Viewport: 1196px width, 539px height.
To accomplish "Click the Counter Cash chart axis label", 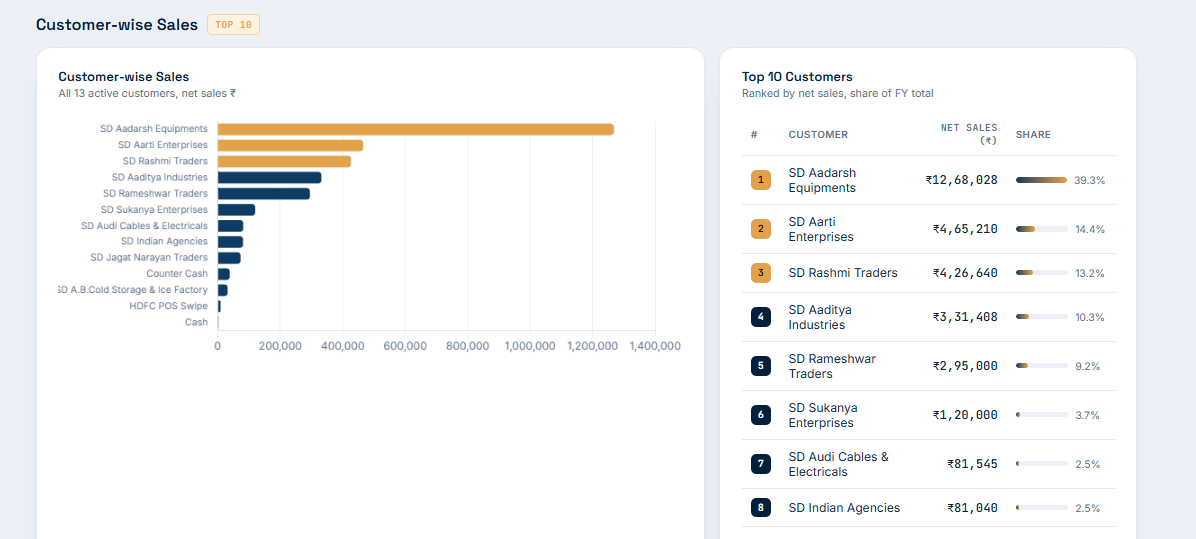I will [177, 274].
